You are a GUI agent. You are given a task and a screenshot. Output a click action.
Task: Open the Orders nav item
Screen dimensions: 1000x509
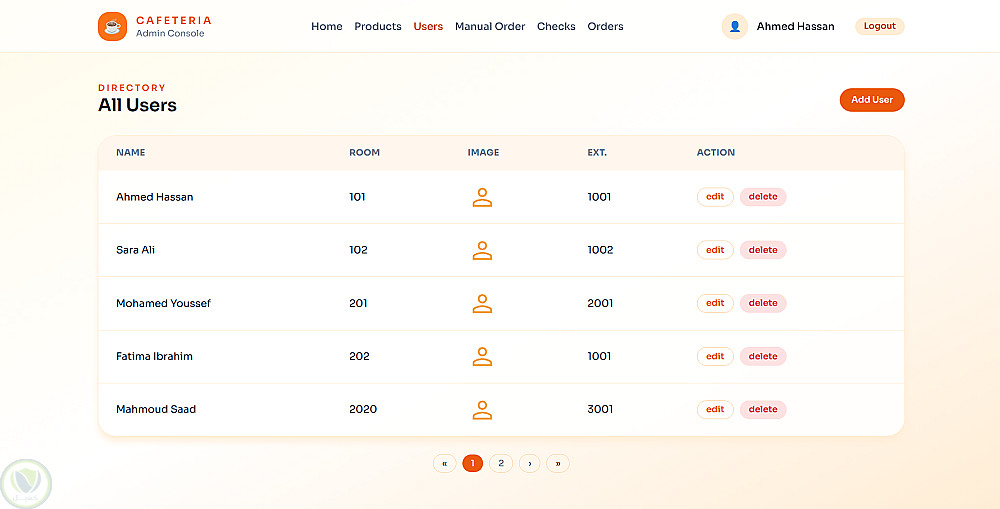(x=605, y=26)
